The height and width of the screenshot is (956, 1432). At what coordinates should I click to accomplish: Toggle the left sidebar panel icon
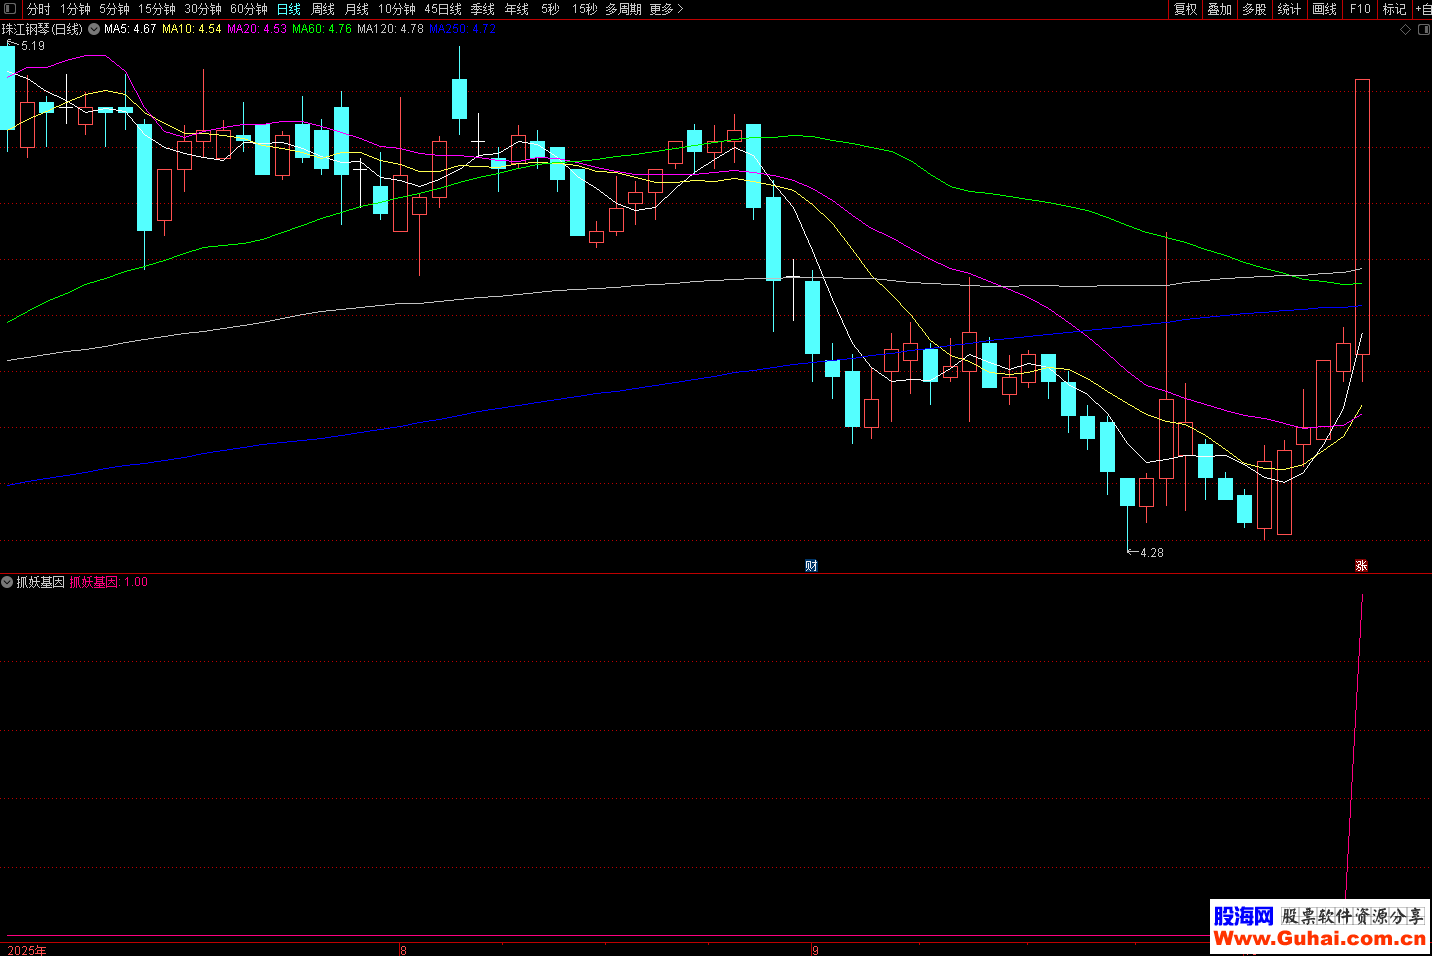[x=10, y=9]
